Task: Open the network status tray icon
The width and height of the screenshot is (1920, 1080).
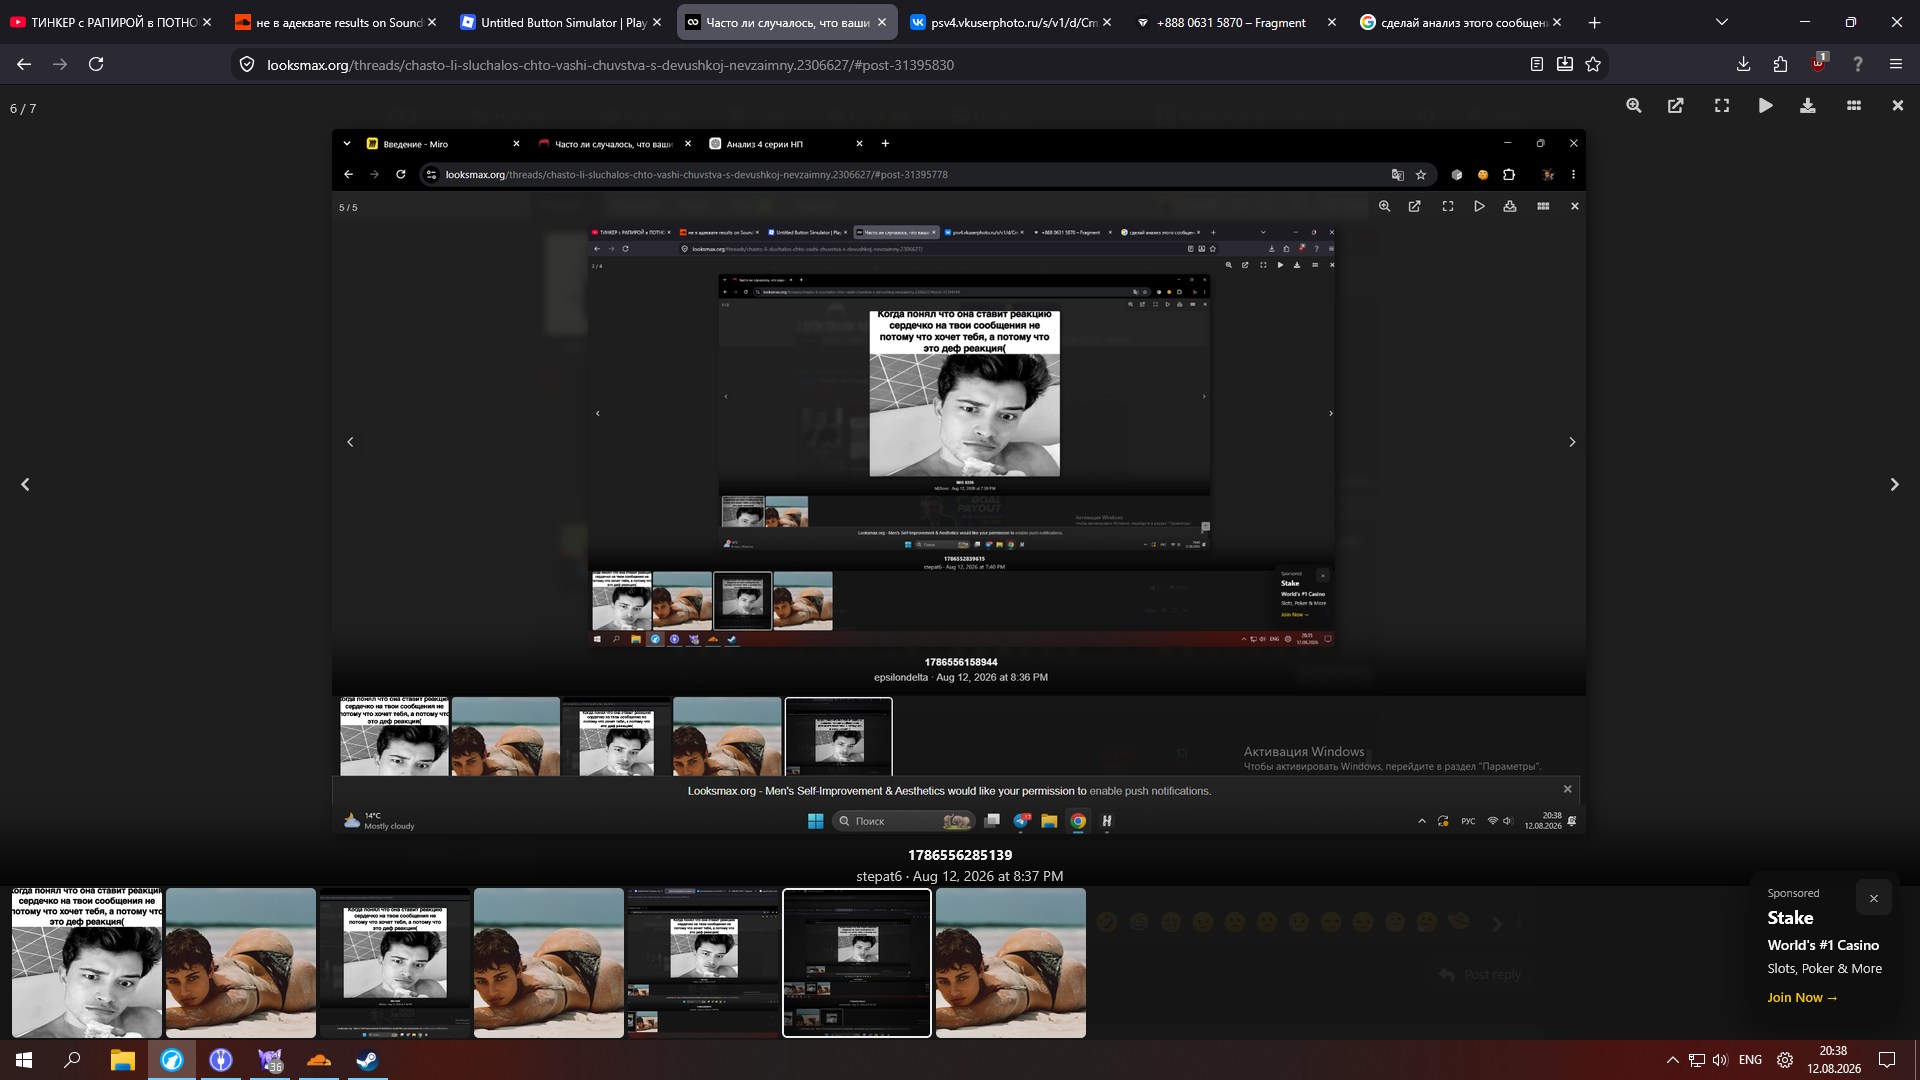Action: click(x=1697, y=1060)
